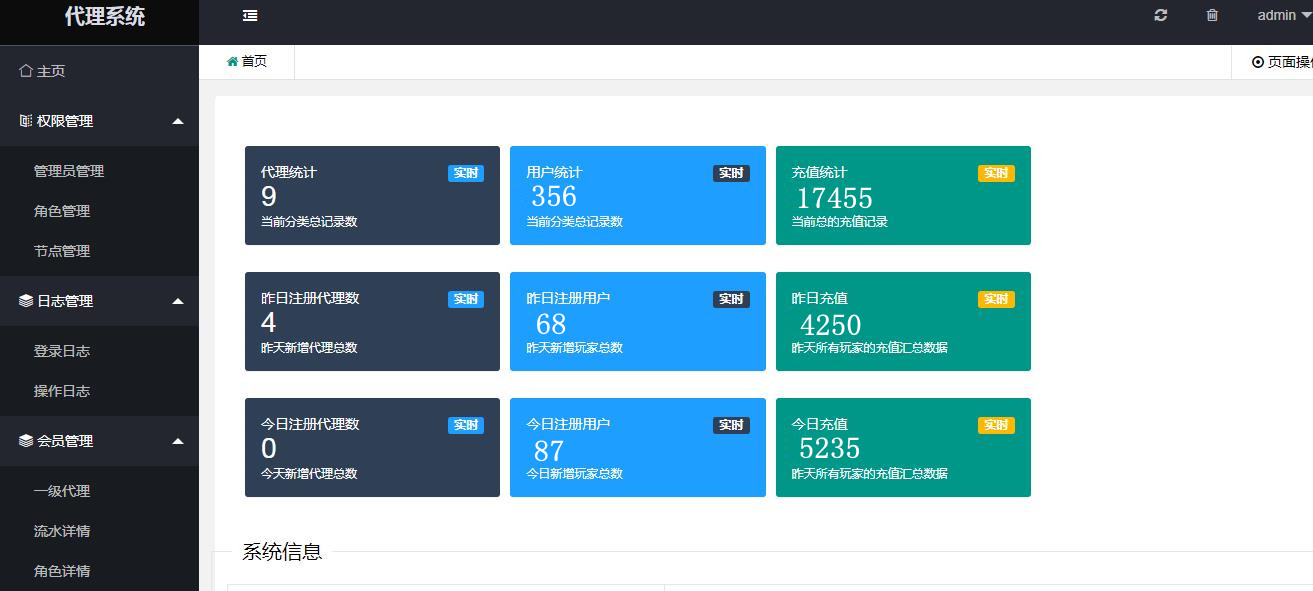The width and height of the screenshot is (1313, 591).
Task: Click 实时 badge on 今日注册代理数 card
Action: pos(466,425)
